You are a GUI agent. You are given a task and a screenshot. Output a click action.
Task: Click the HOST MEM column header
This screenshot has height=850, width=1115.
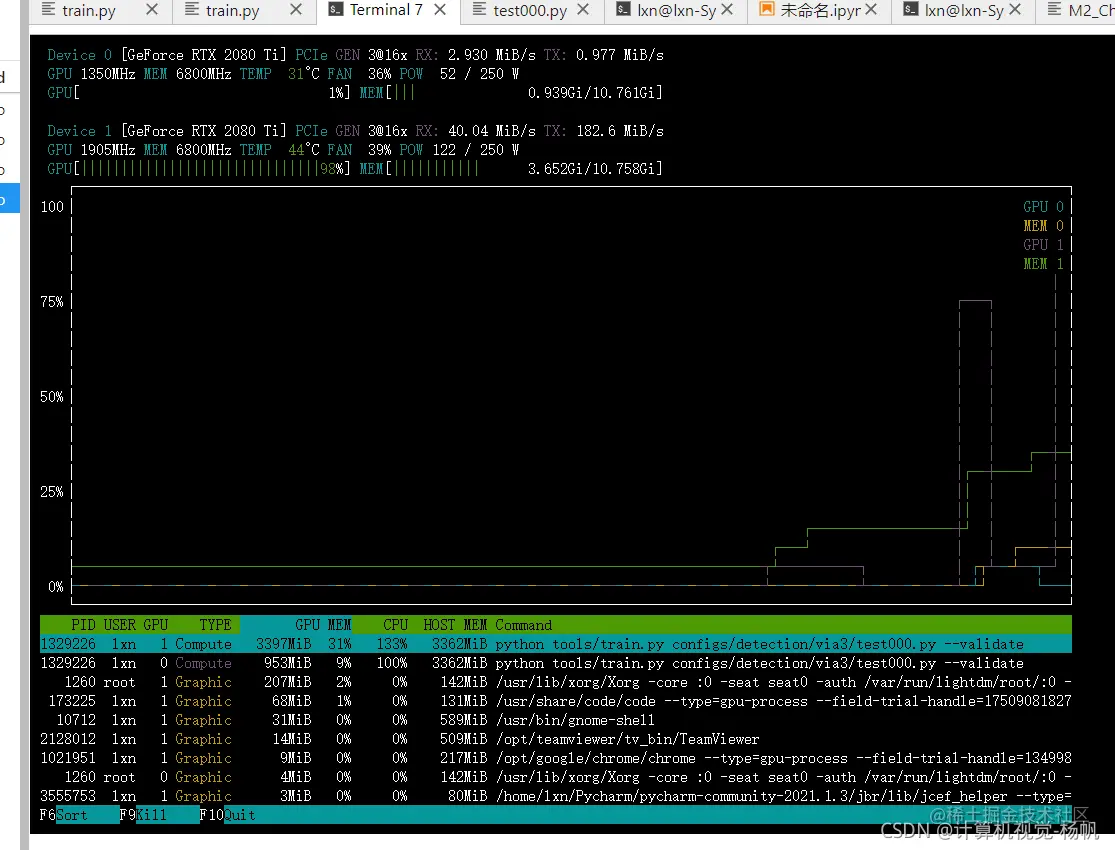pos(455,625)
